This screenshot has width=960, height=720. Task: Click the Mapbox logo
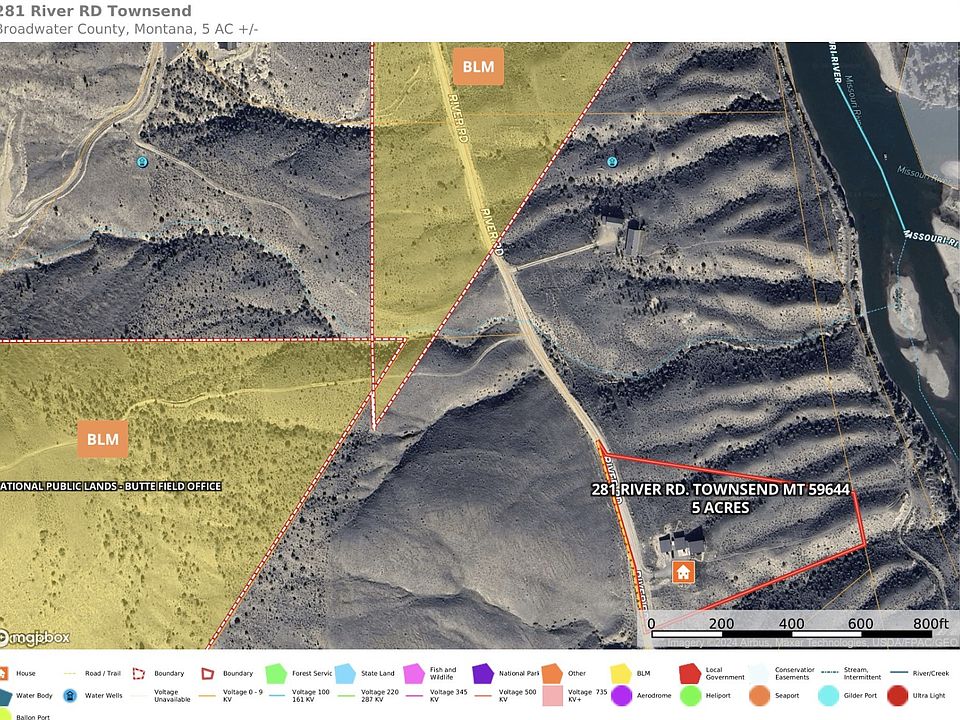coord(35,637)
